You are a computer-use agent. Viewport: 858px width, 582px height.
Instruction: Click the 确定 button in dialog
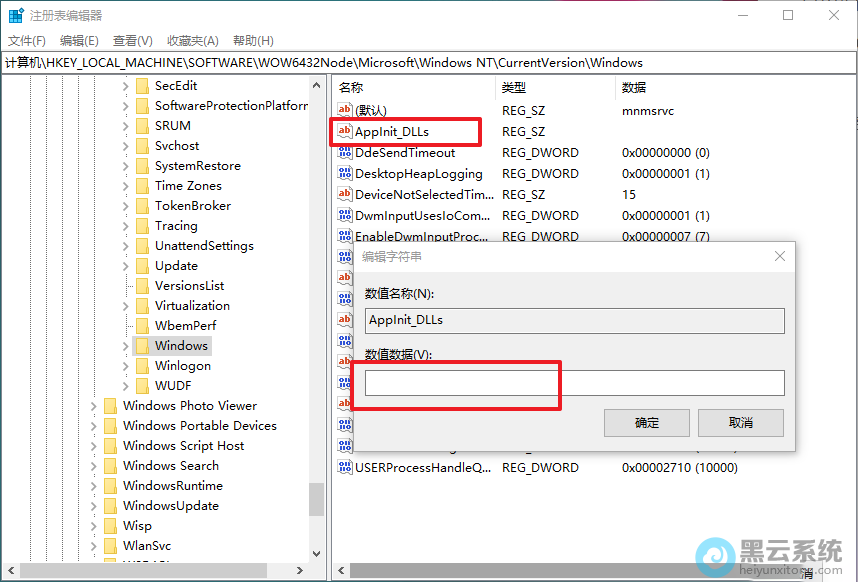[647, 422]
